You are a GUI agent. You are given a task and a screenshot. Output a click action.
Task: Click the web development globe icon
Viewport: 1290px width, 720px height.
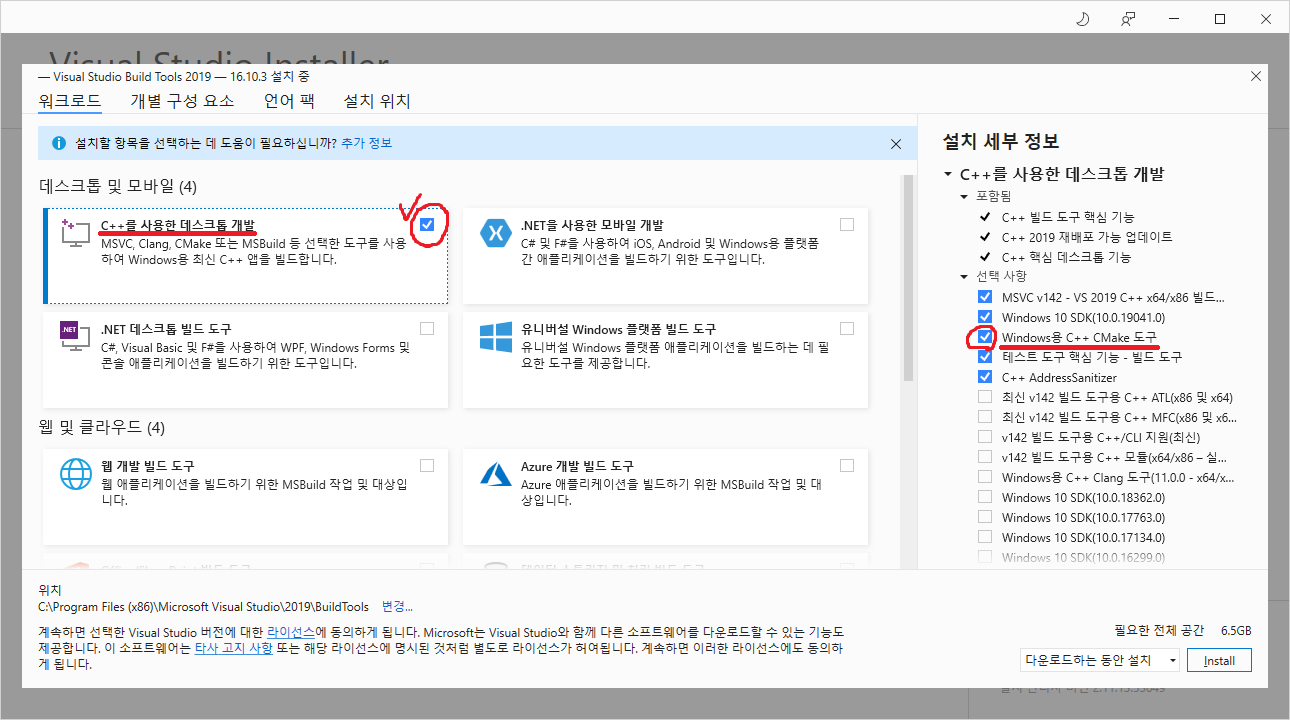pos(76,472)
